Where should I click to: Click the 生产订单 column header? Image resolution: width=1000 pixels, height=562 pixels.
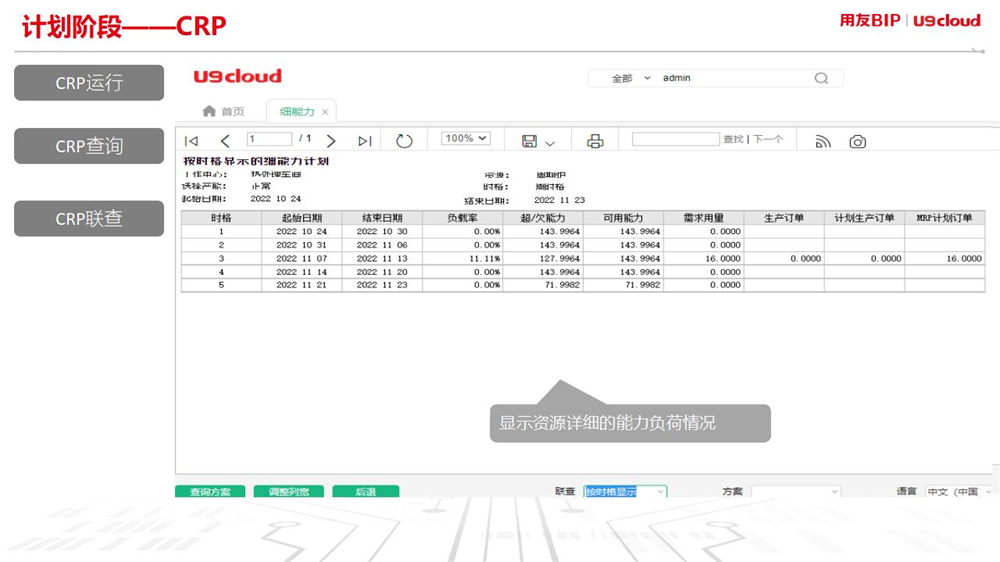click(x=784, y=218)
